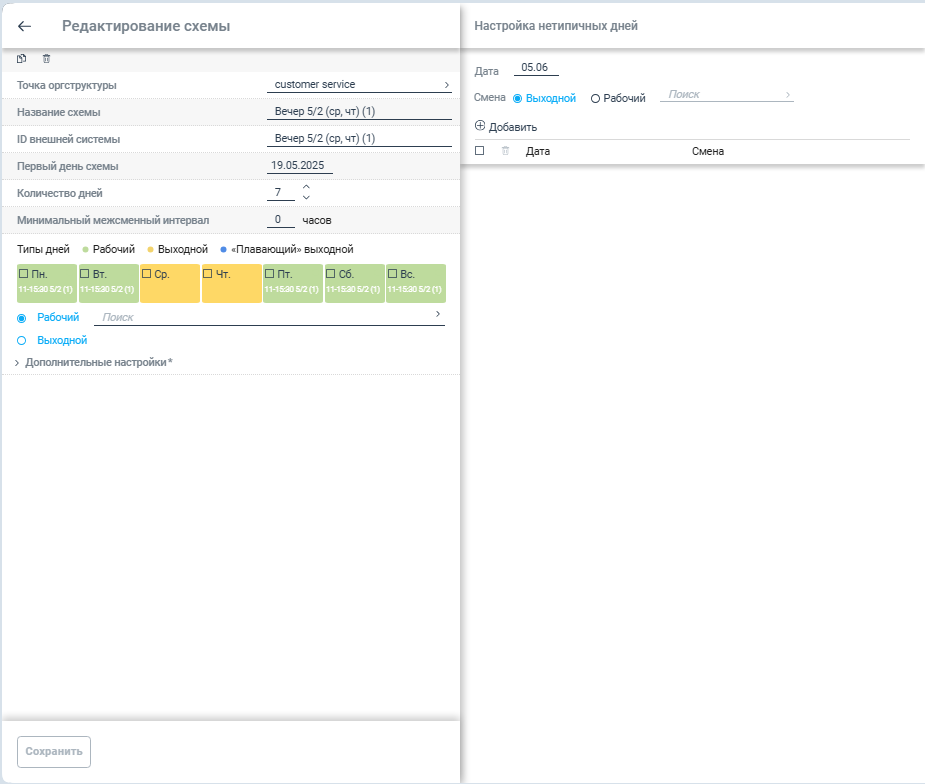Image resolution: width=925 pixels, height=784 pixels.
Task: Click the Дата field showing 05.06
Action: [x=536, y=68]
